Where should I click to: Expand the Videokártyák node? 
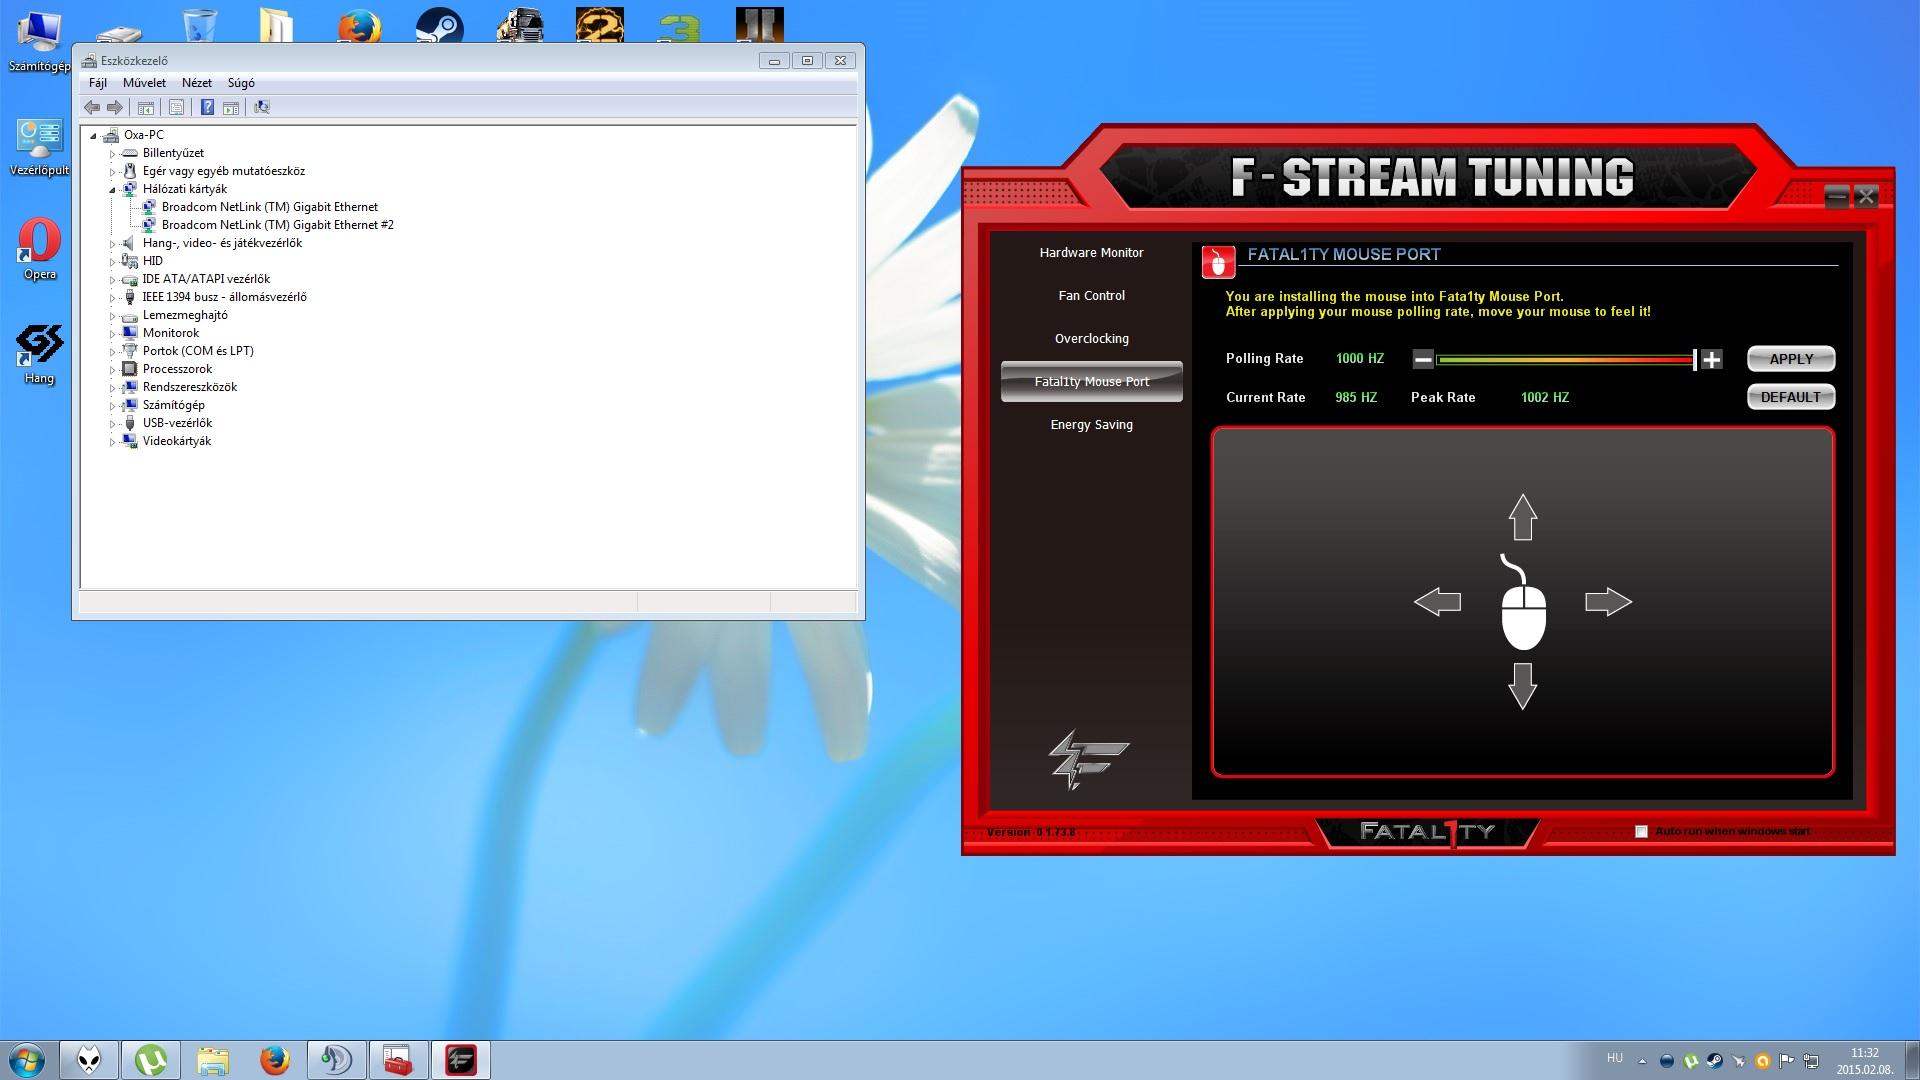112,442
